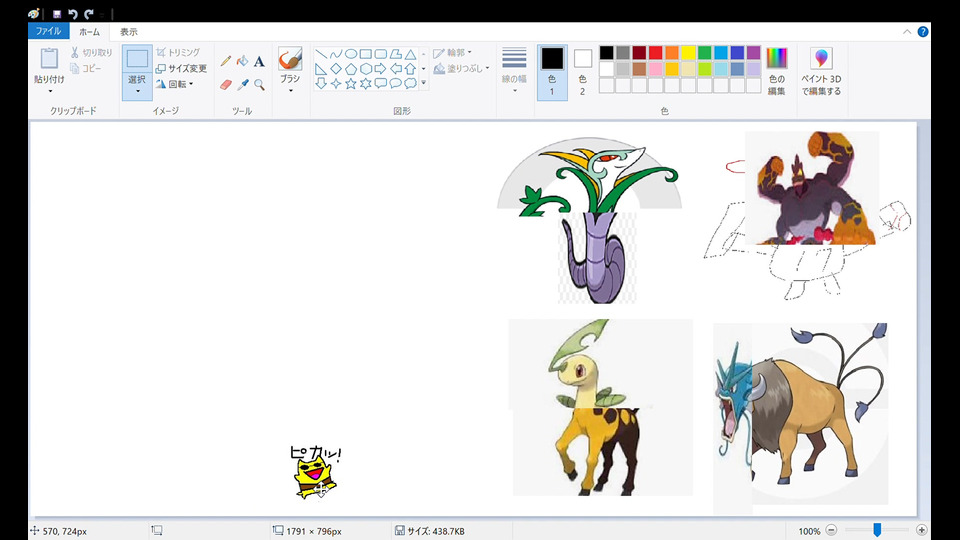The height and width of the screenshot is (540, 960).
Task: Switch to the ホーム home tab
Action: pos(89,32)
